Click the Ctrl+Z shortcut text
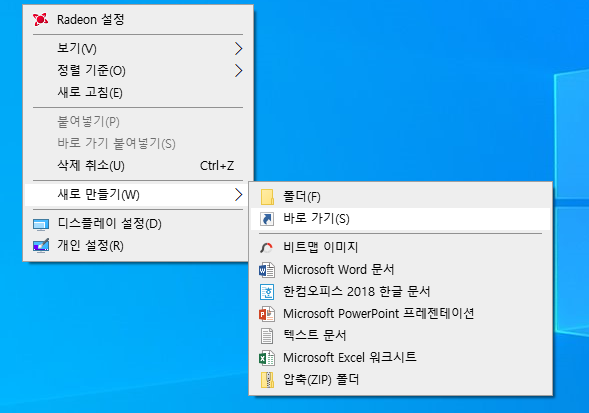Screen dimensions: 589x413 pyautogui.click(x=217, y=166)
